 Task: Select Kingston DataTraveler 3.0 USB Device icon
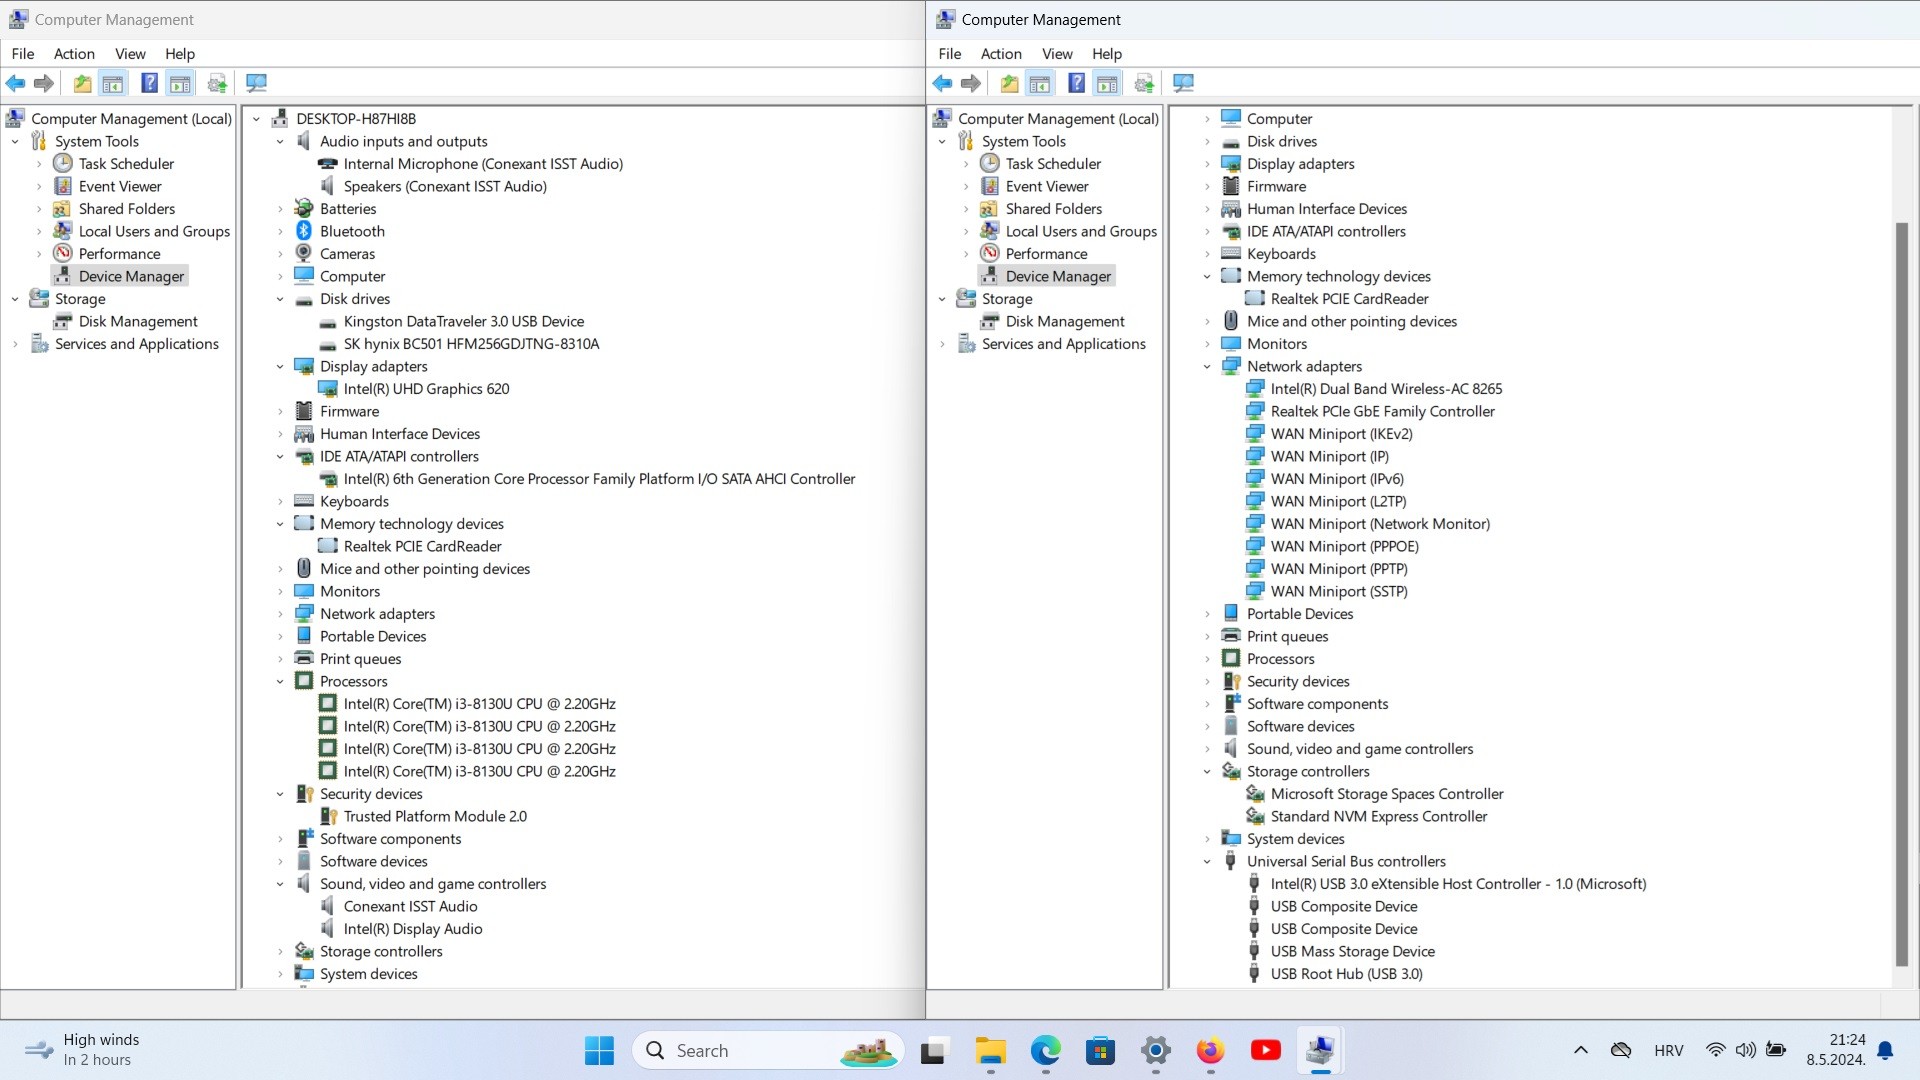point(328,321)
